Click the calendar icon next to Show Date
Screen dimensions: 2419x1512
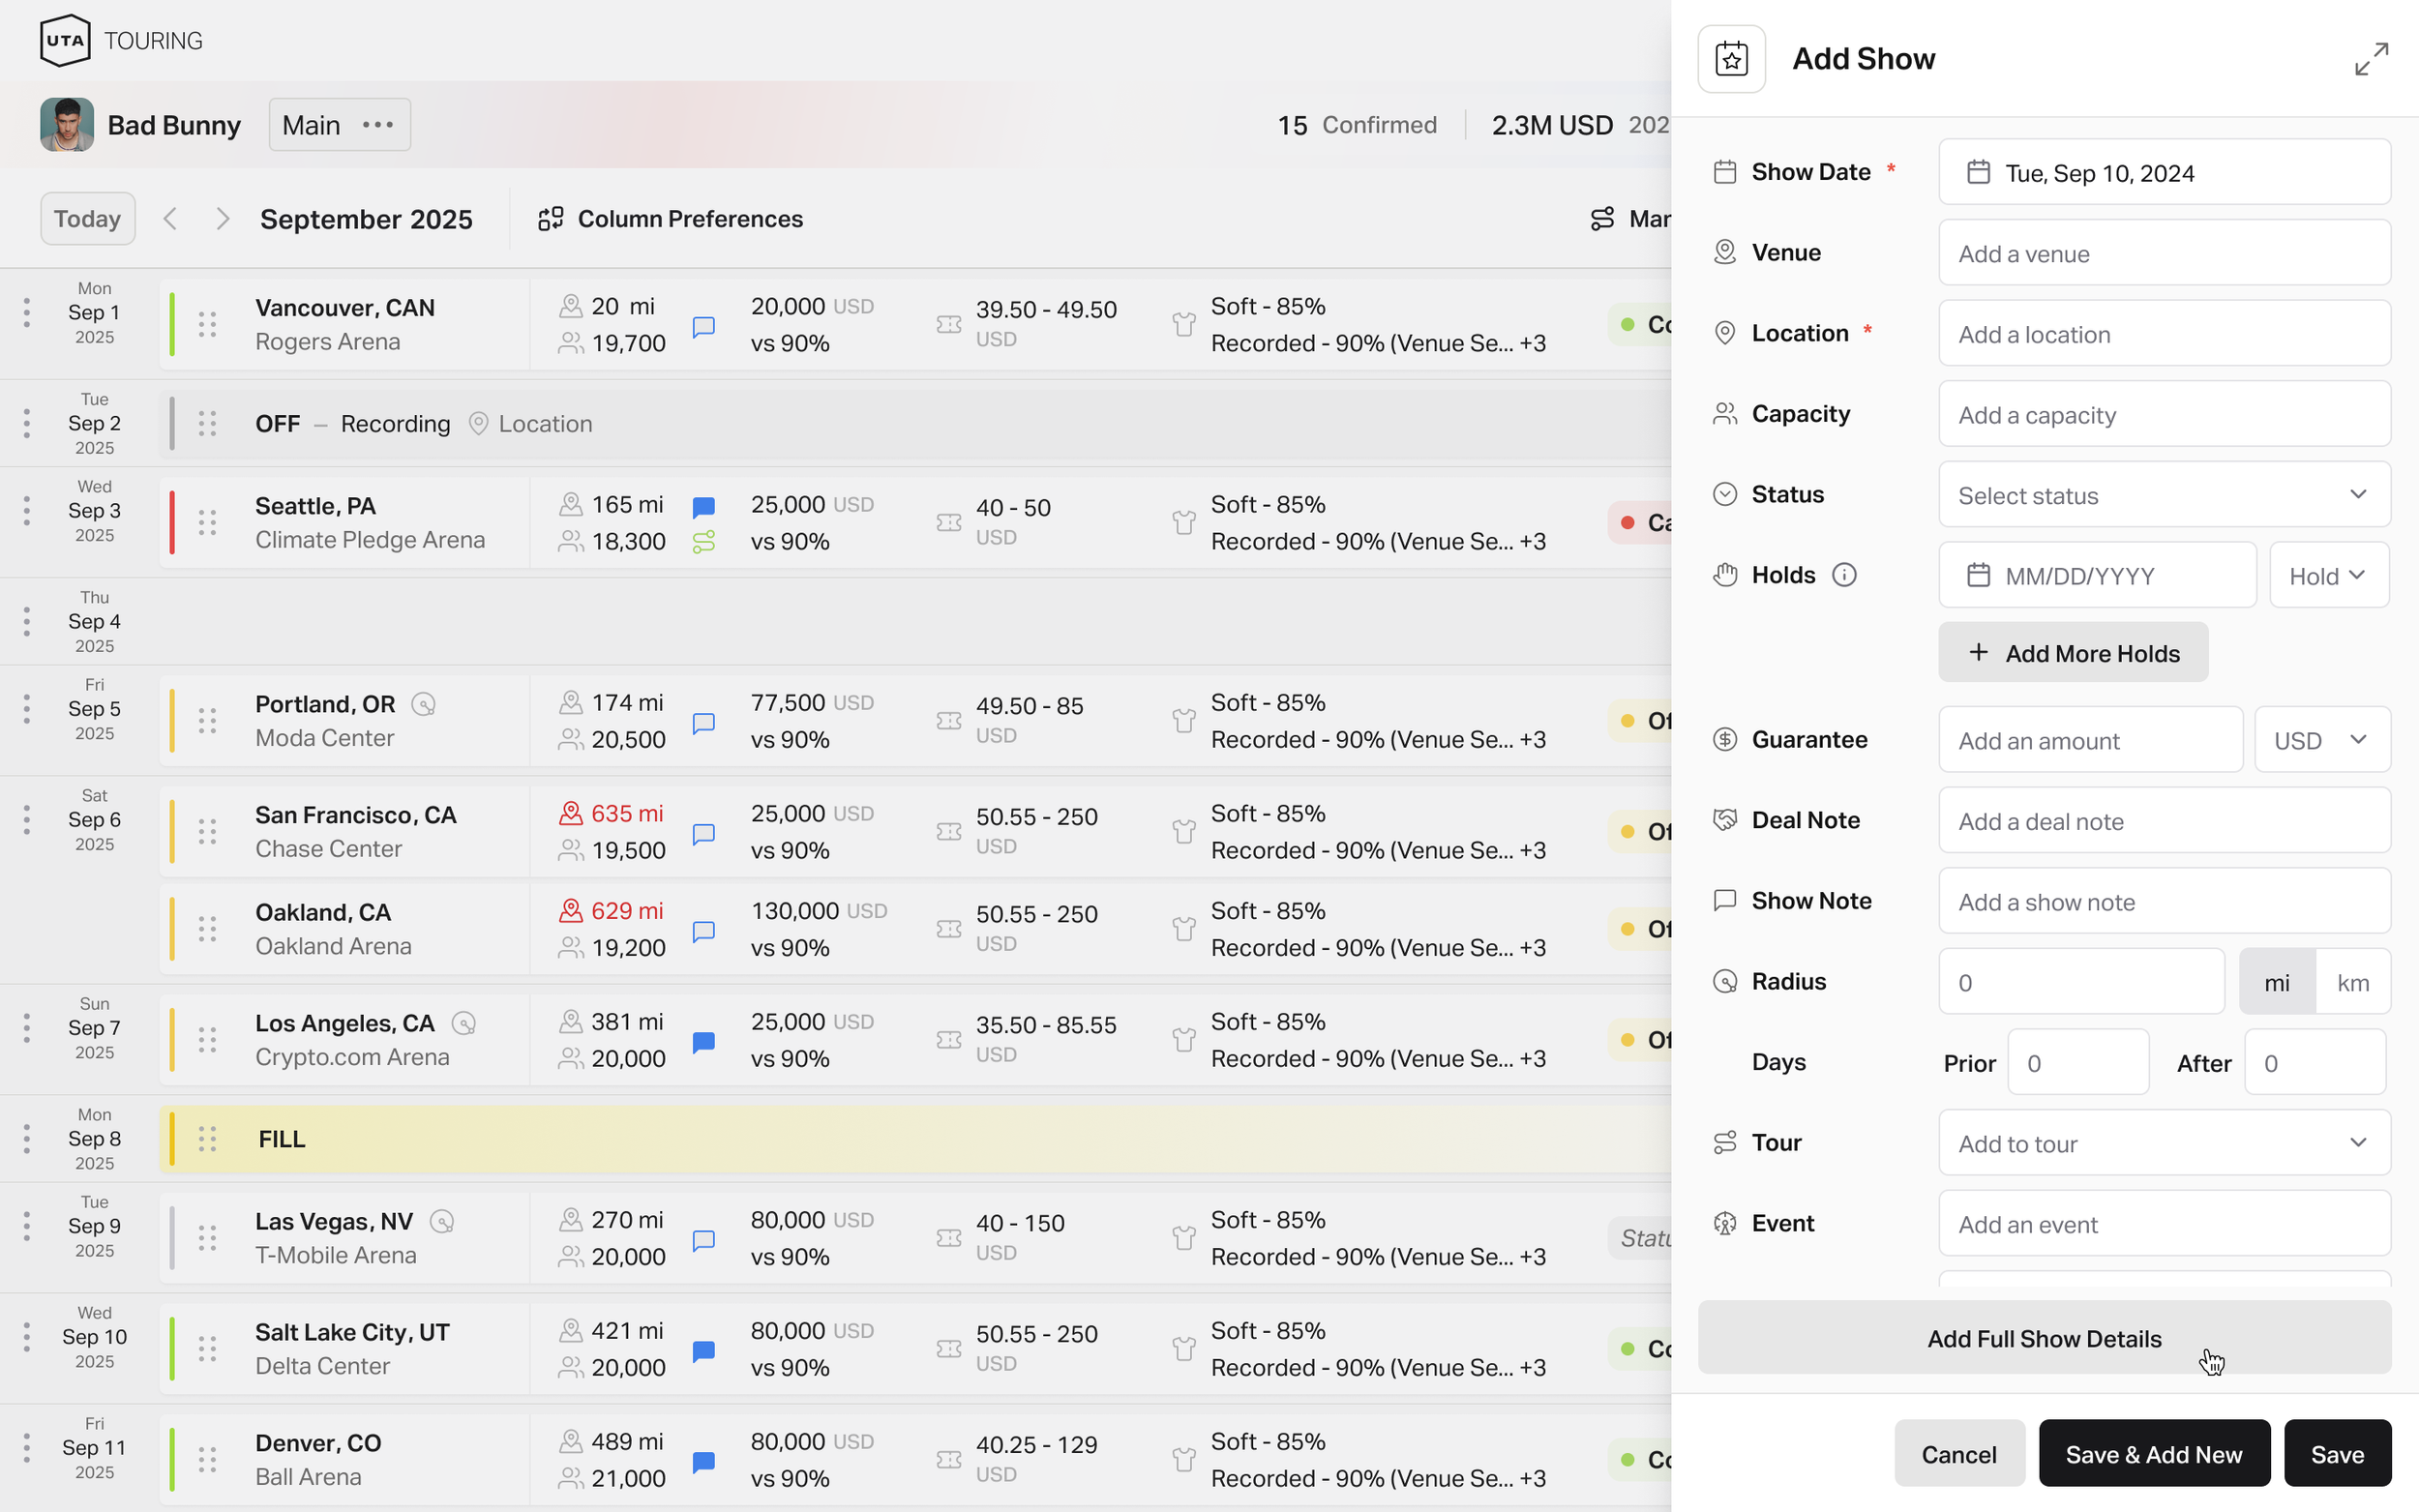tap(1979, 171)
